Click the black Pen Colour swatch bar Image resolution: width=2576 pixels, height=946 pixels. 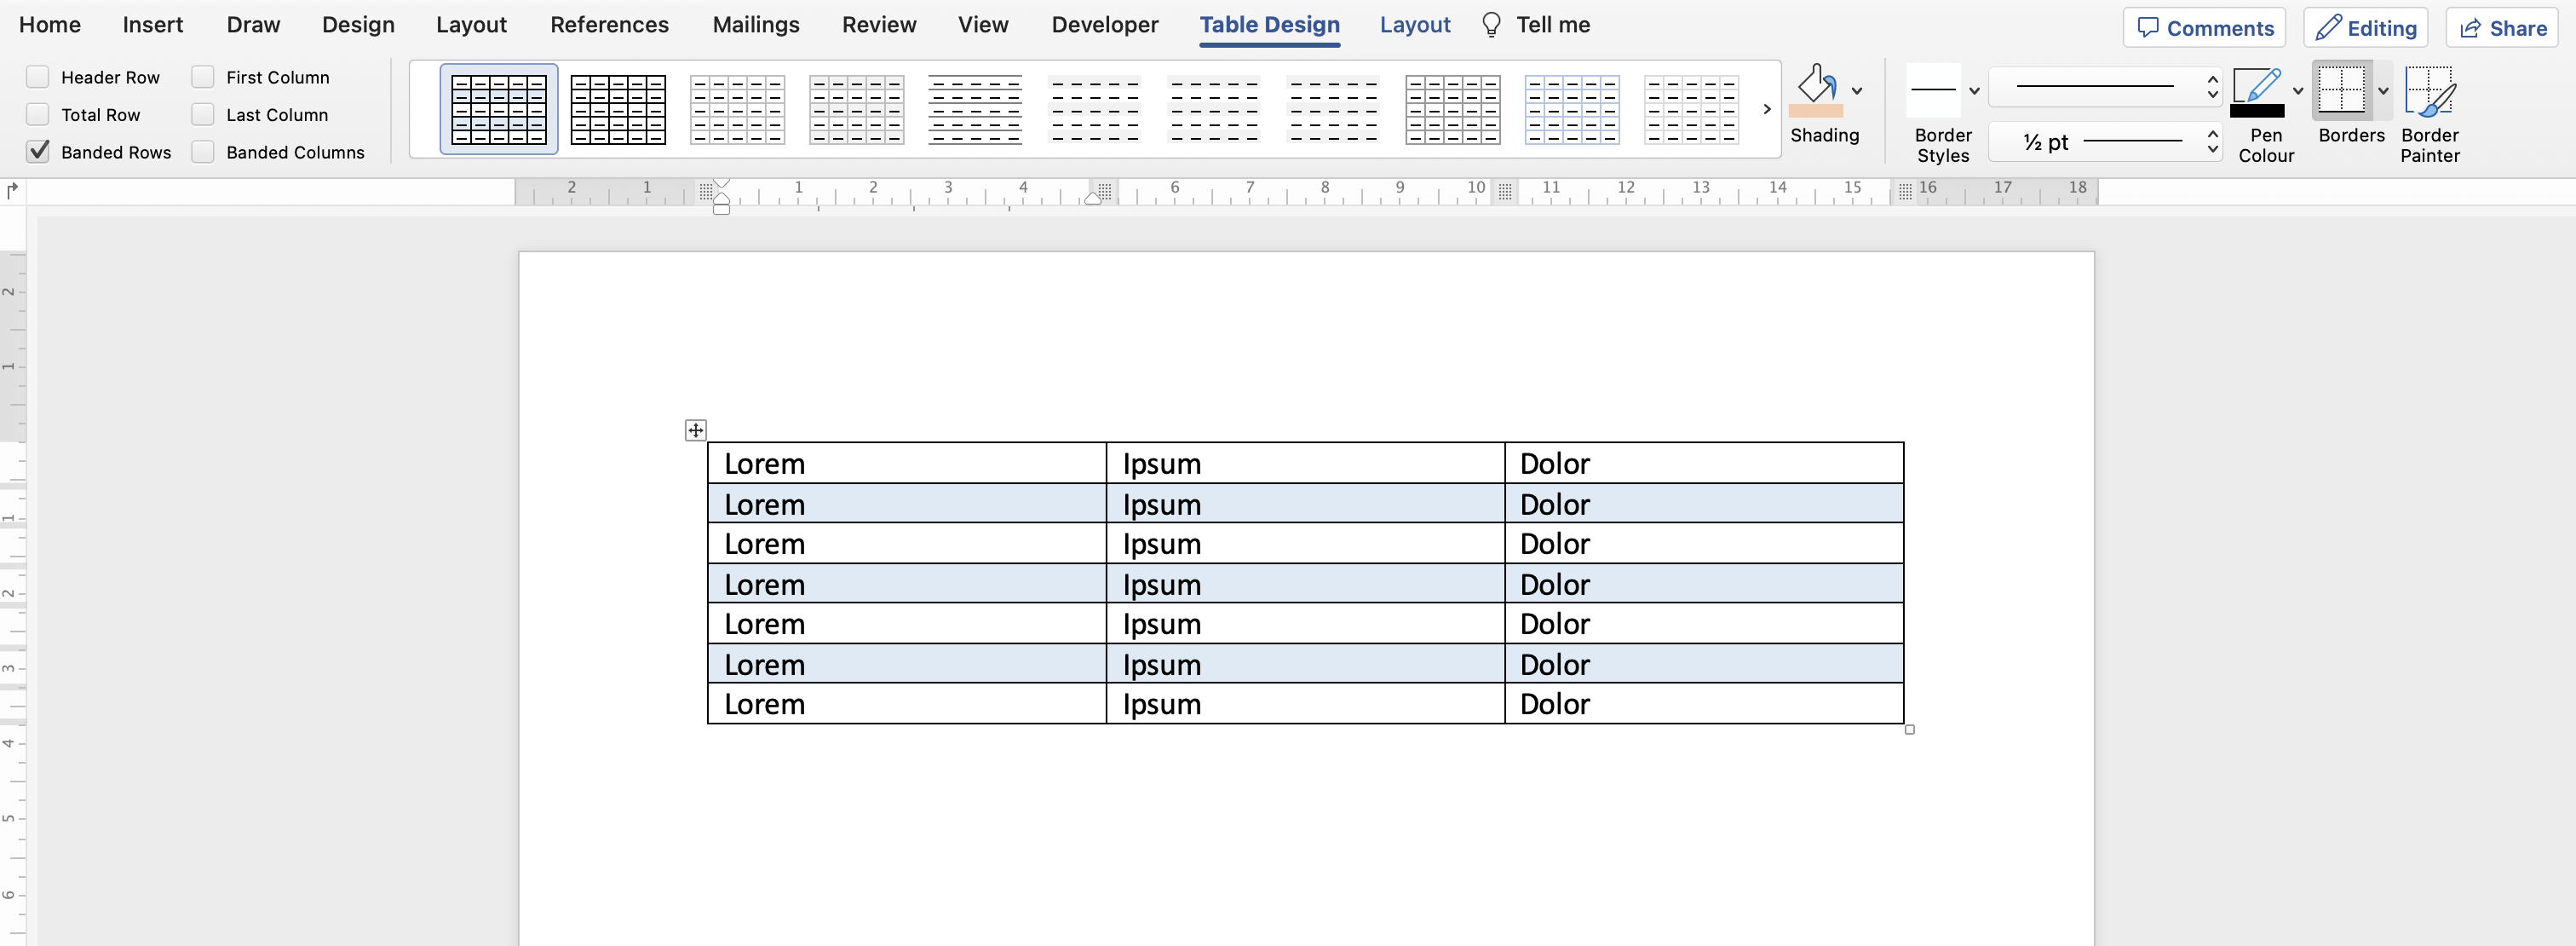coord(2256,111)
